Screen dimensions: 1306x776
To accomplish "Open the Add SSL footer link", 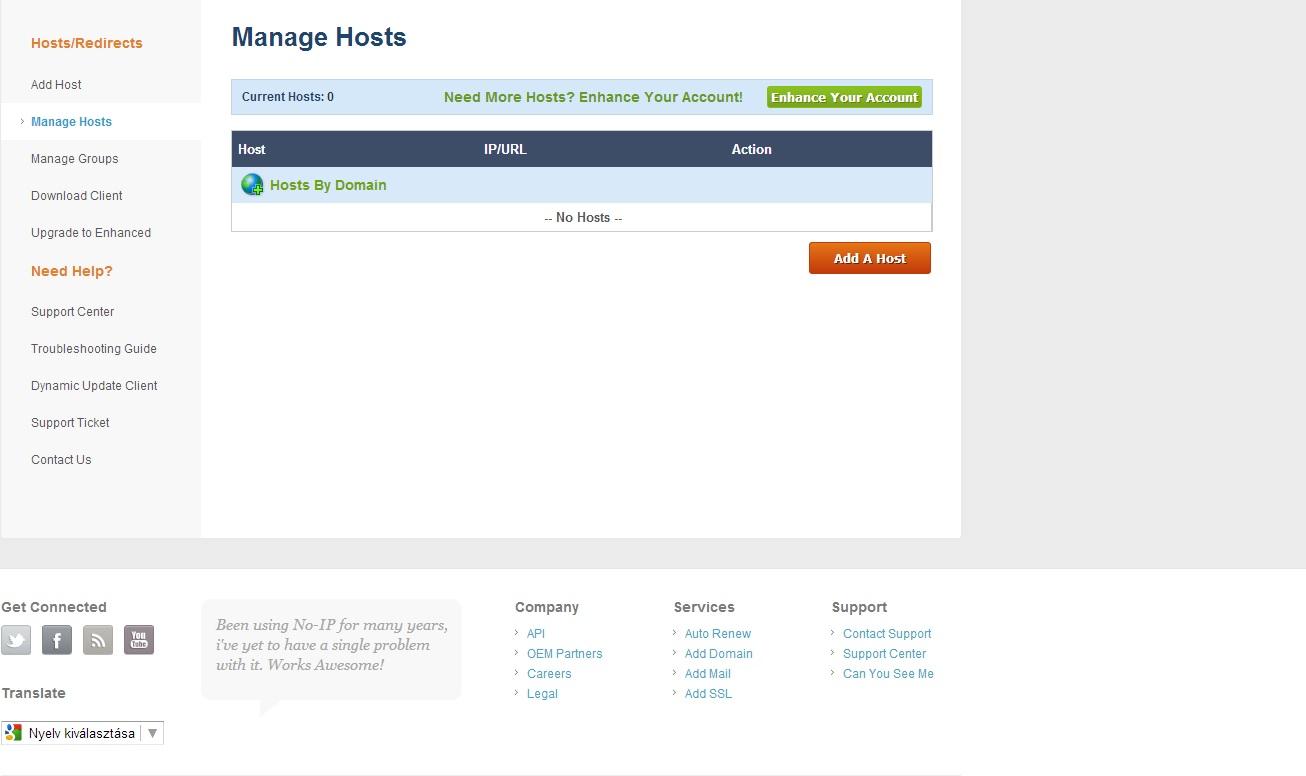I will pos(708,694).
